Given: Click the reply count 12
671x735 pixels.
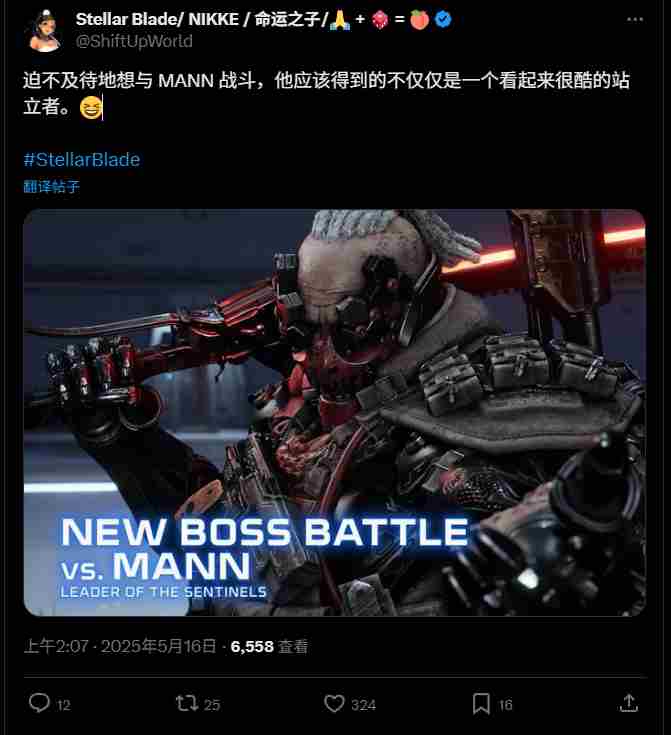Looking at the screenshot, I should 64,705.
